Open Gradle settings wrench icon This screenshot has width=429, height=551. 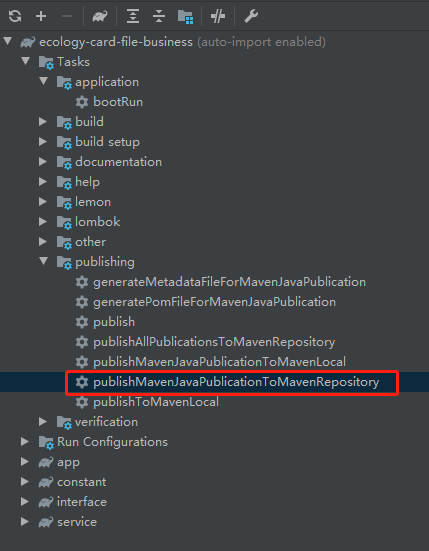point(251,16)
